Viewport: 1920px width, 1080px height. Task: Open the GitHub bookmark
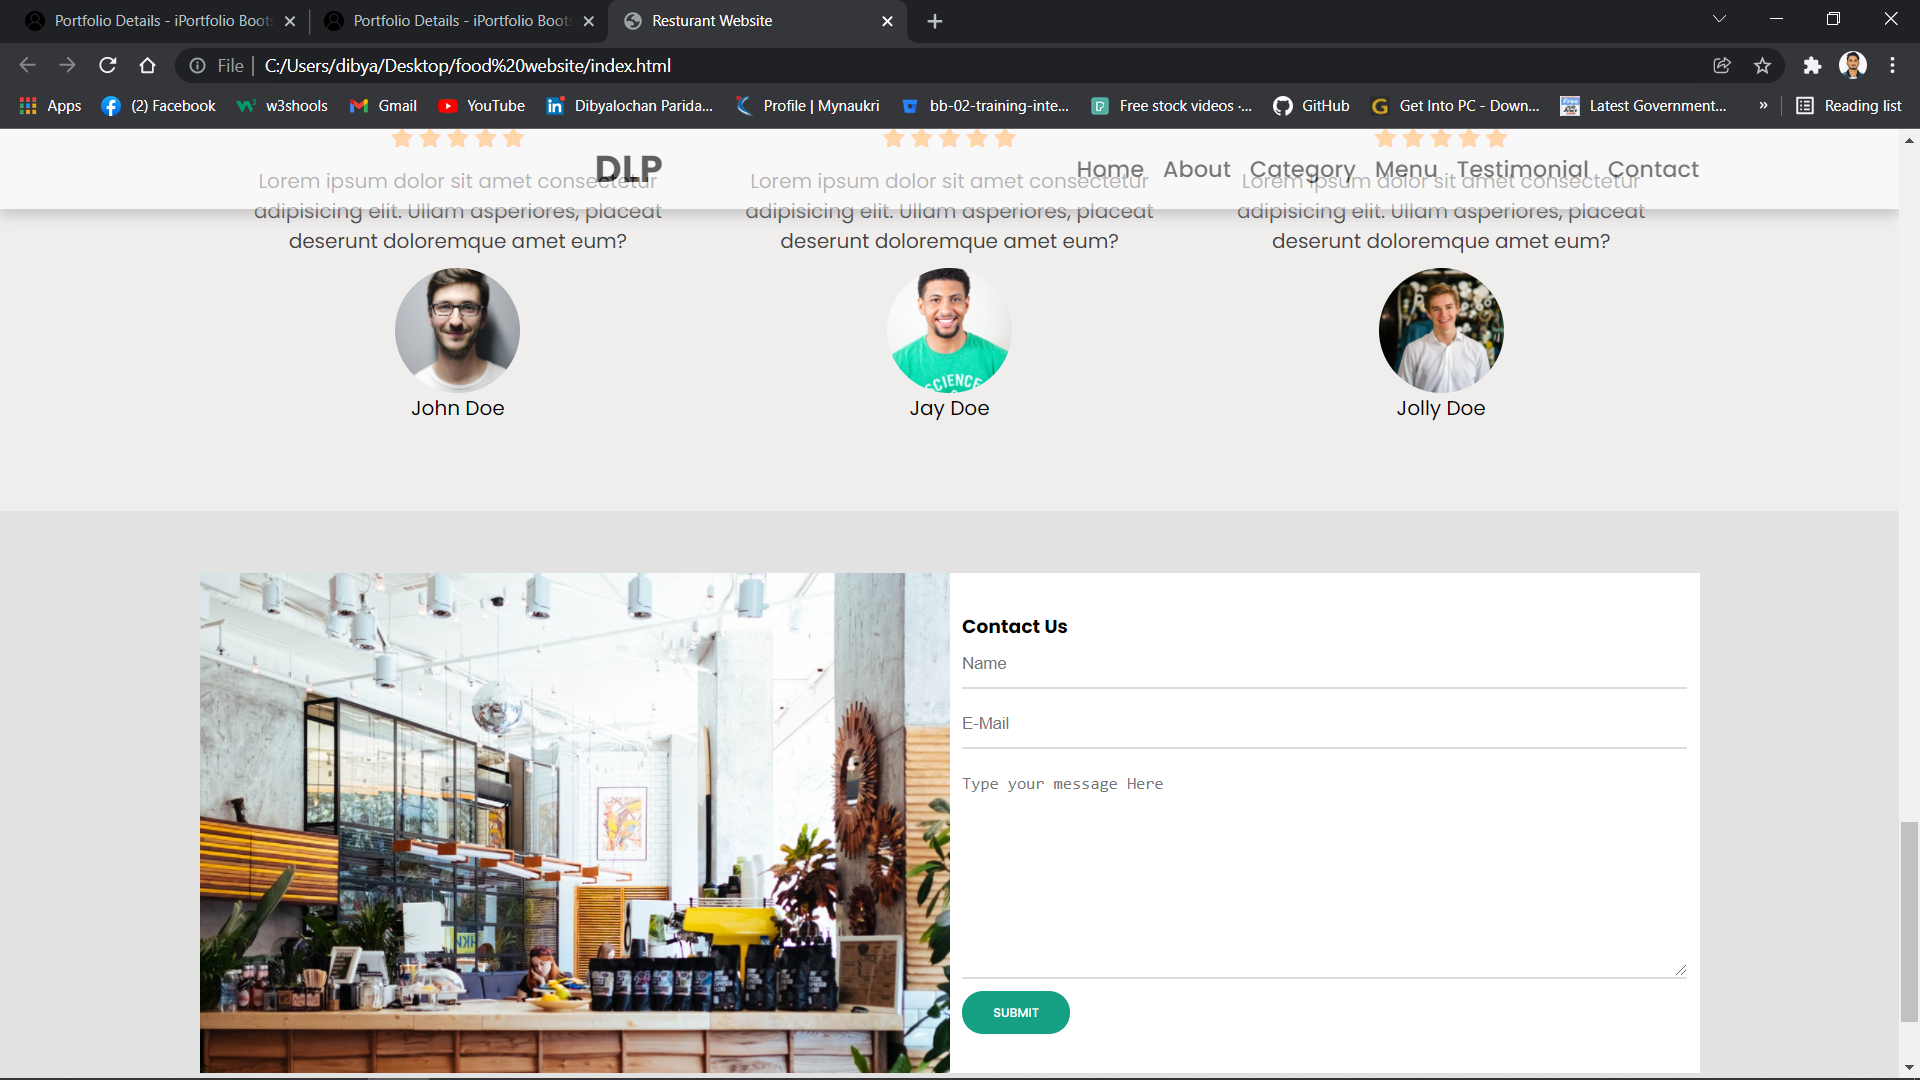[x=1311, y=106]
